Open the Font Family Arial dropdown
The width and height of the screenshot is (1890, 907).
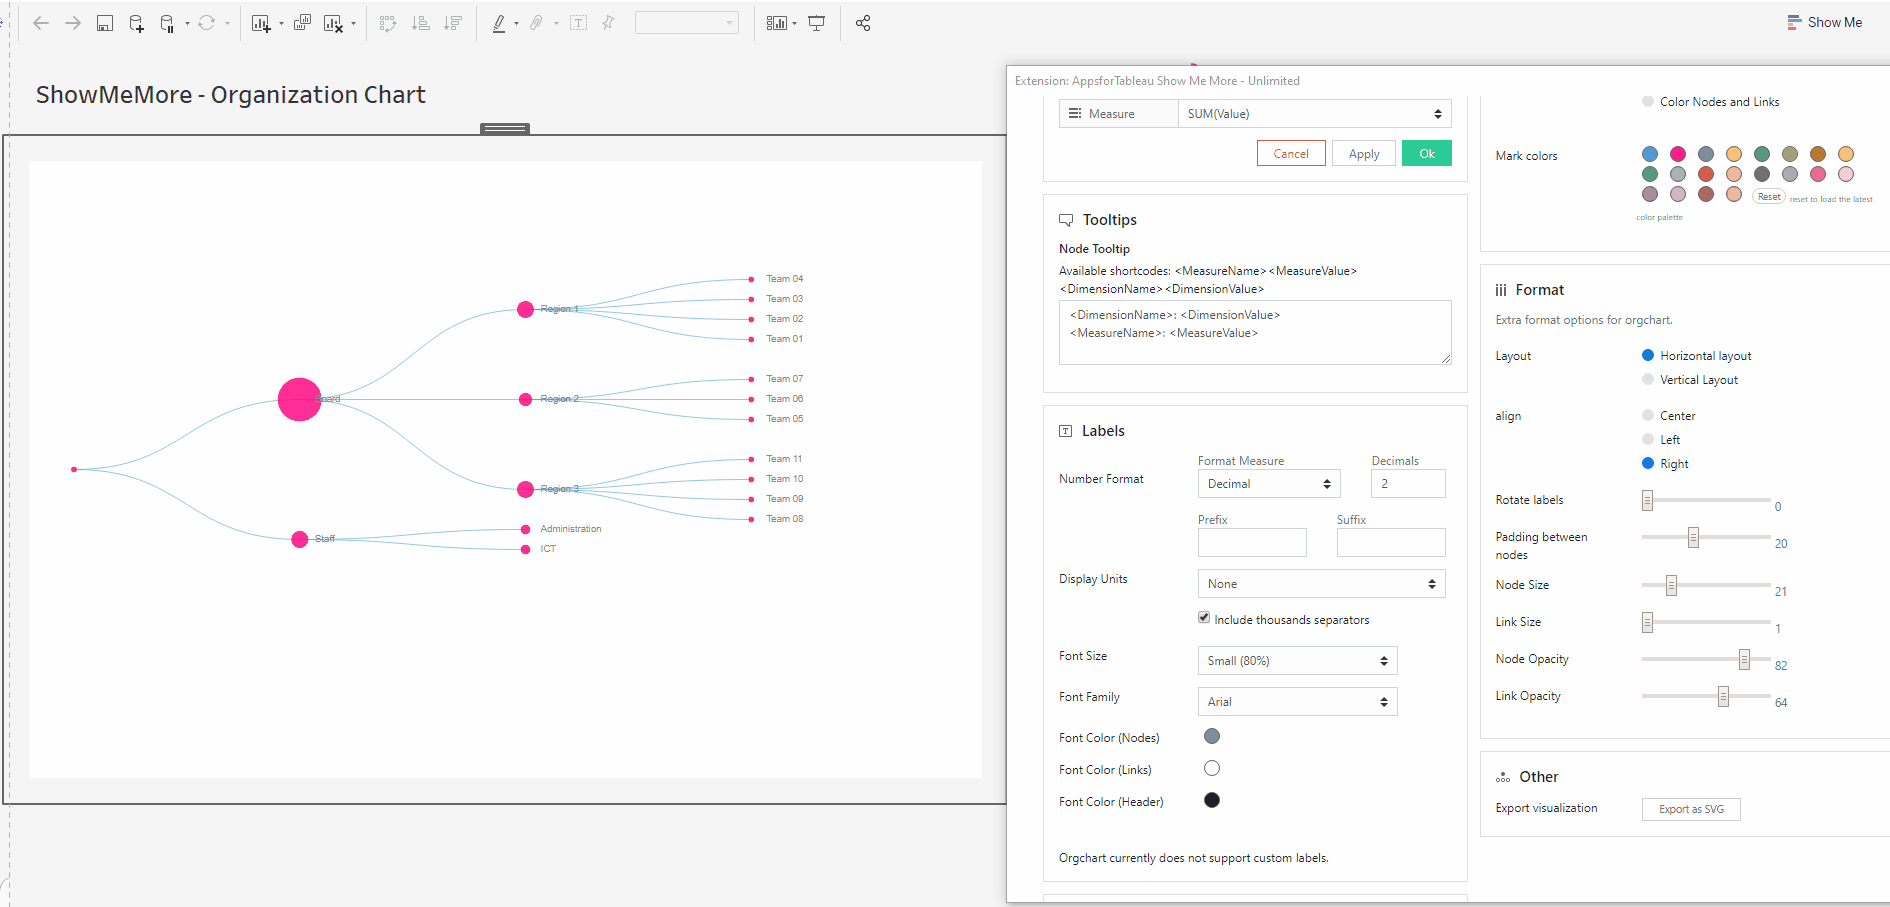coord(1297,702)
